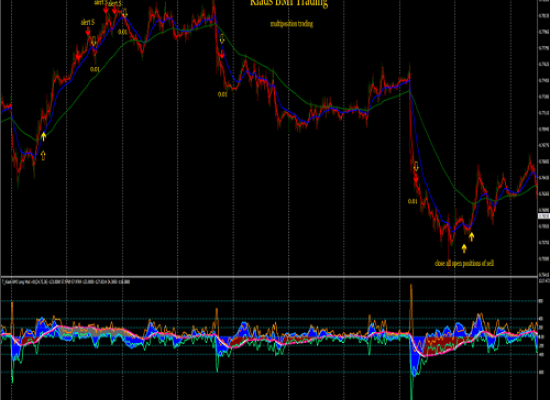This screenshot has width=550, height=400.
Task: Select hollow up arrow beneath the first solid buy arrow
Action: [43, 155]
